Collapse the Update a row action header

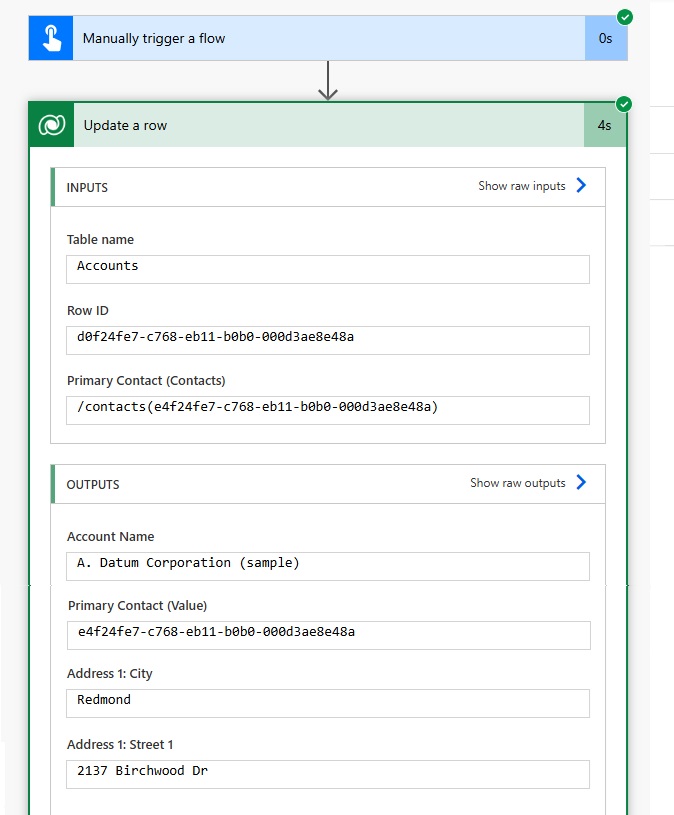pos(328,125)
